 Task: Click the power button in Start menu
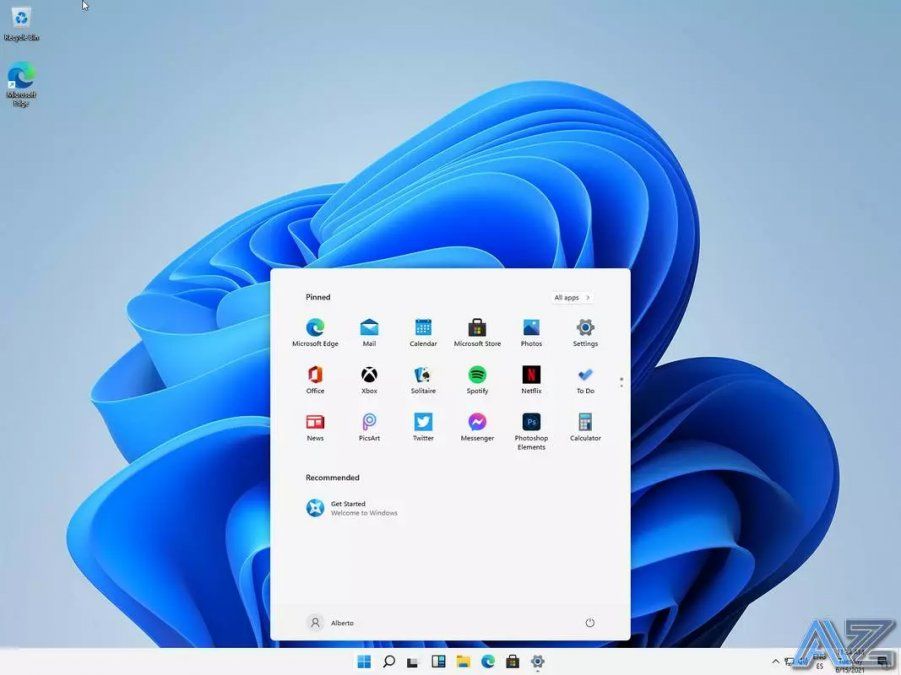[590, 623]
